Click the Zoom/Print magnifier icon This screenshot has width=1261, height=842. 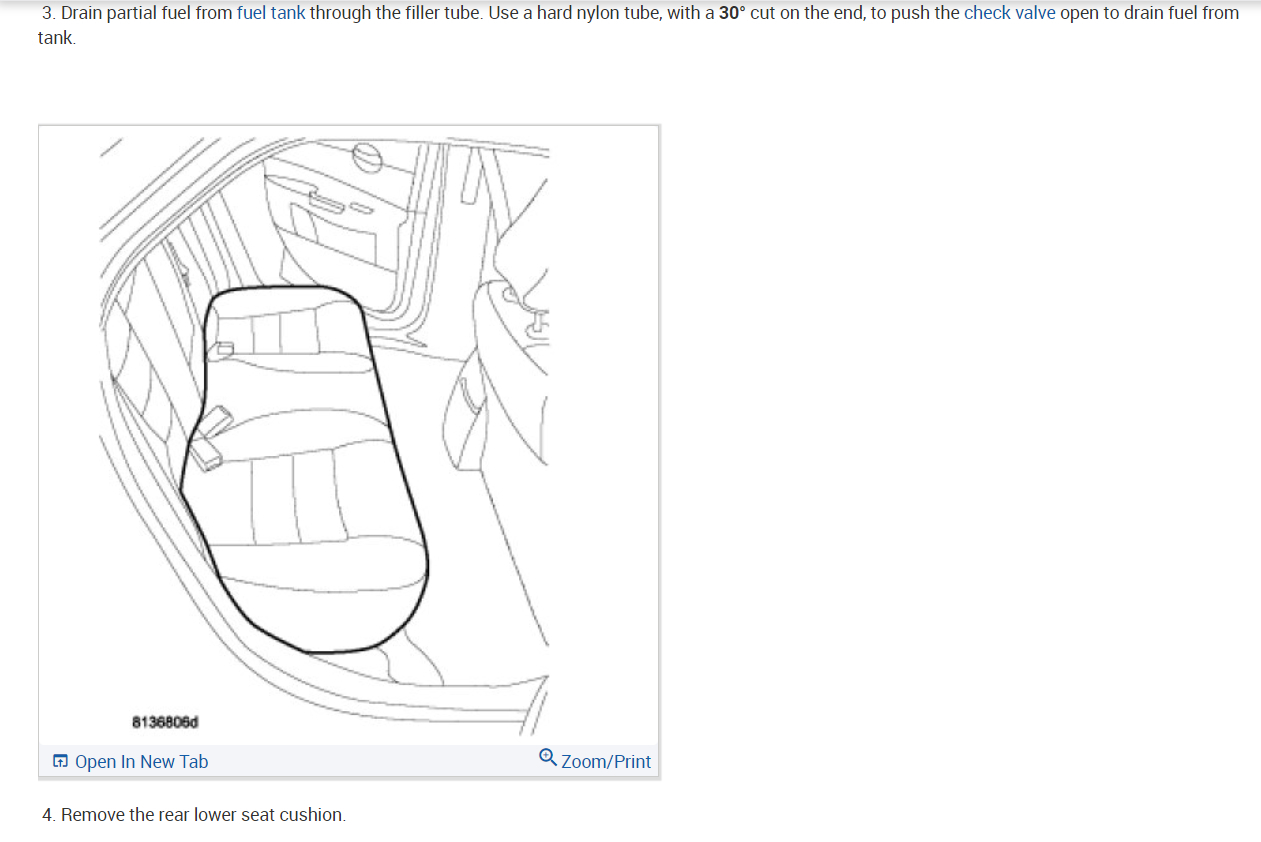coord(548,759)
